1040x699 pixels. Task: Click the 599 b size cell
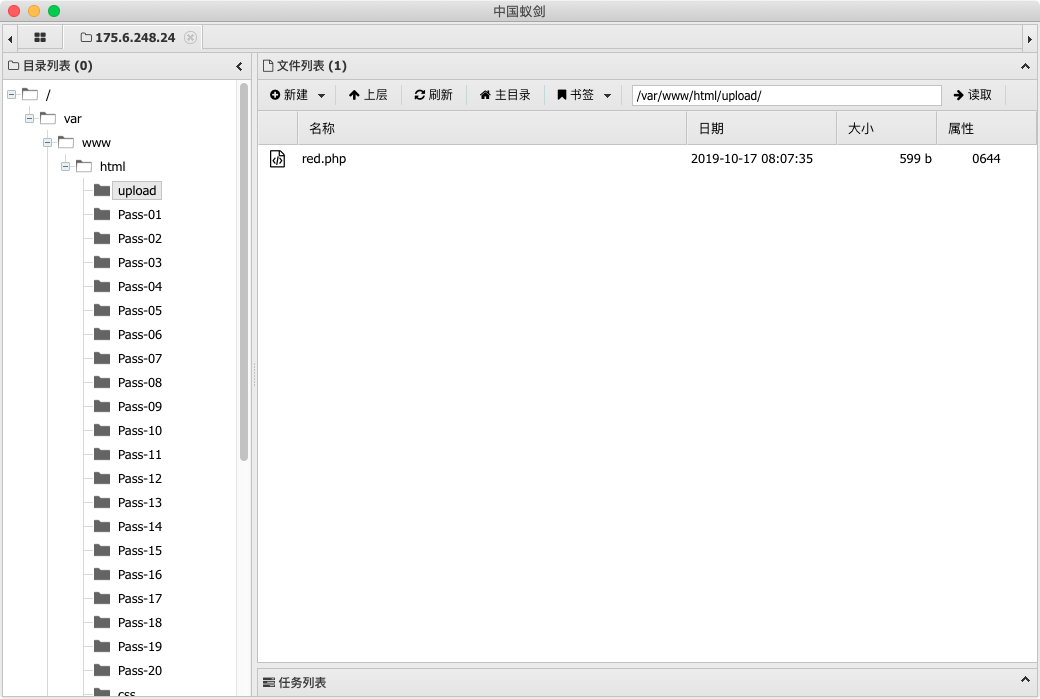tap(915, 159)
